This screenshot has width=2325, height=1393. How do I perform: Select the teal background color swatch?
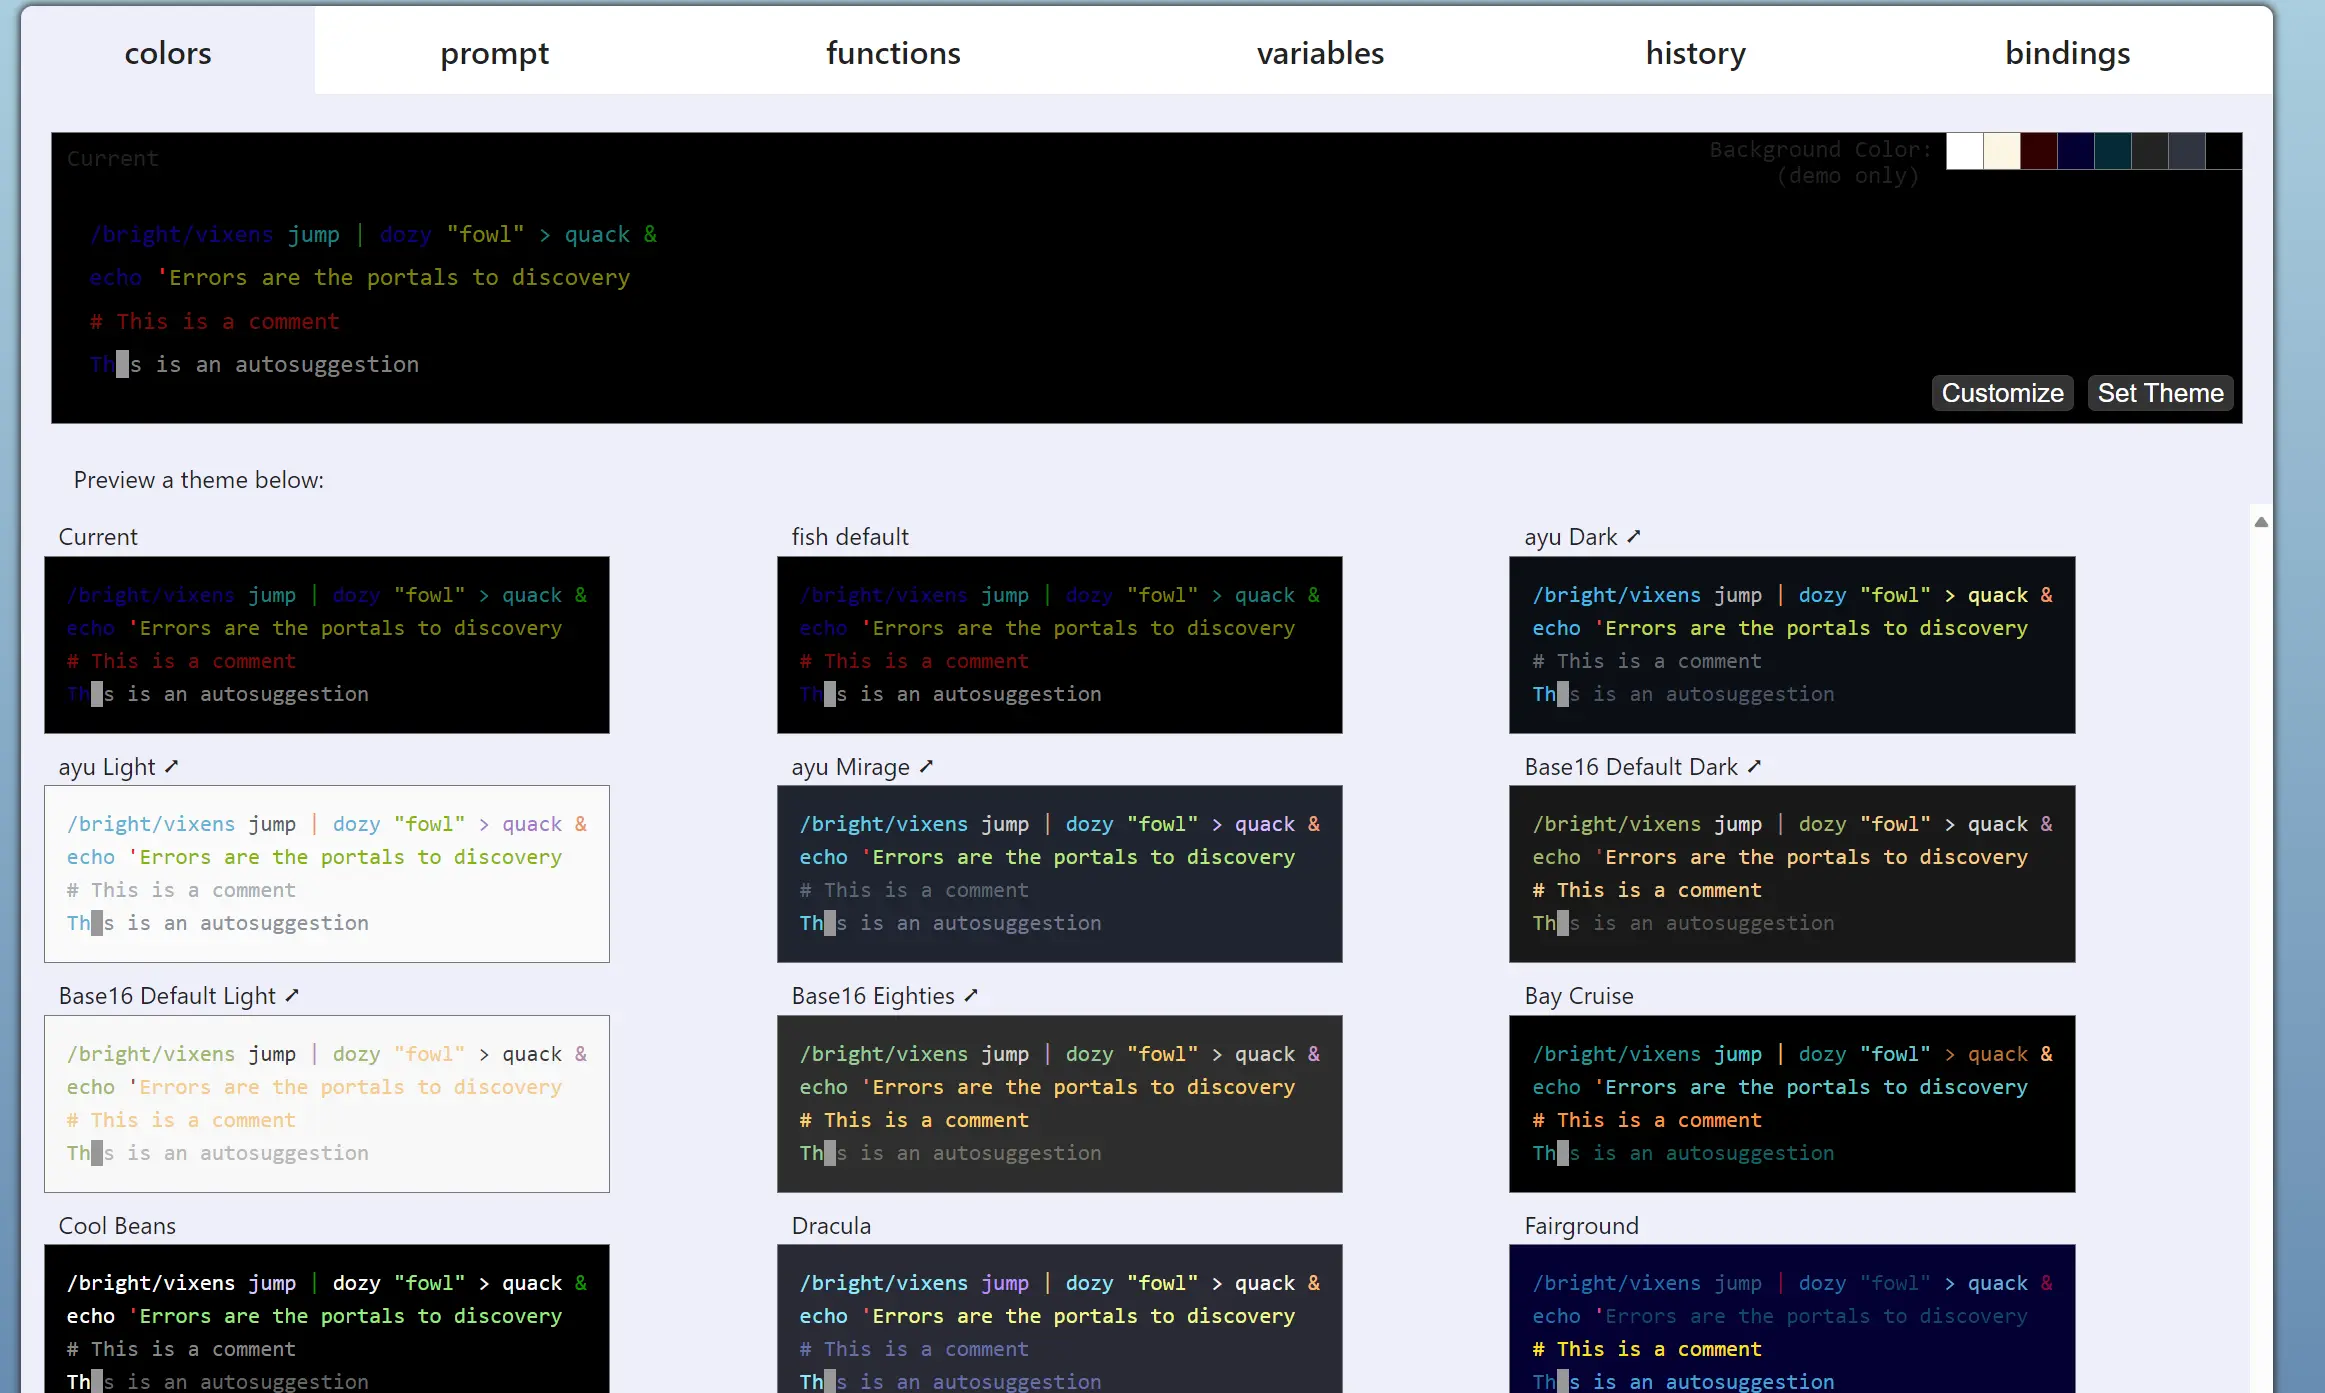[x=2114, y=151]
